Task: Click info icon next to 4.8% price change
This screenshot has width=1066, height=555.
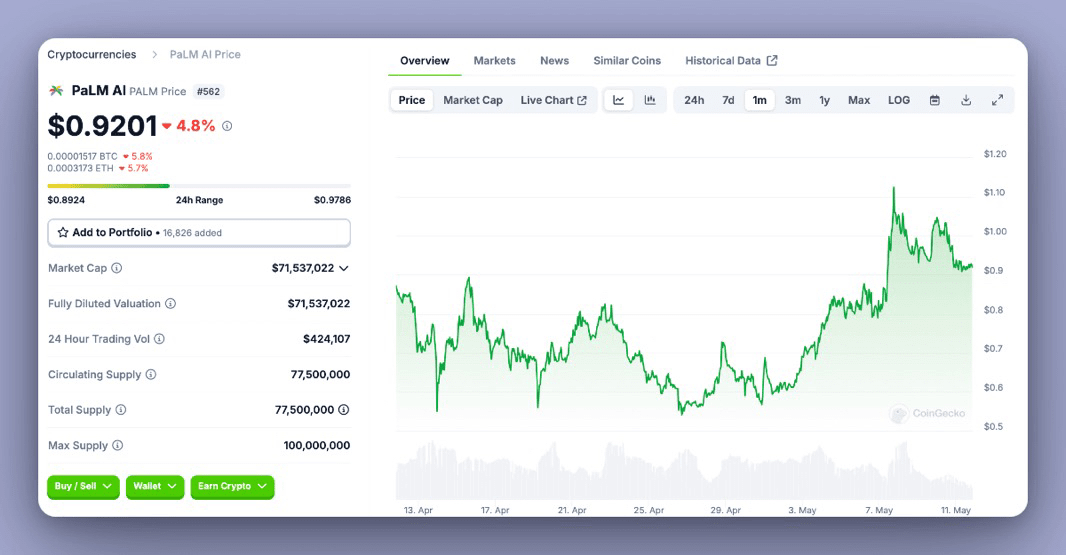Action: (227, 126)
